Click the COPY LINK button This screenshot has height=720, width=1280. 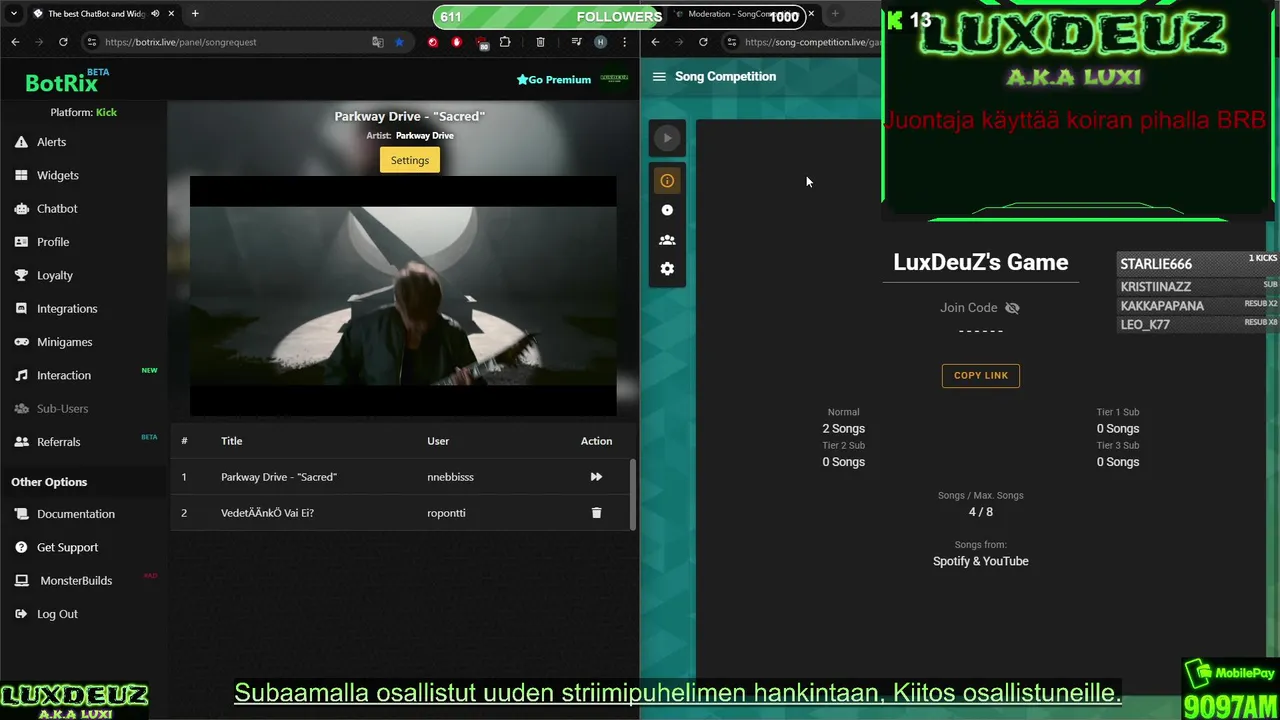(981, 375)
